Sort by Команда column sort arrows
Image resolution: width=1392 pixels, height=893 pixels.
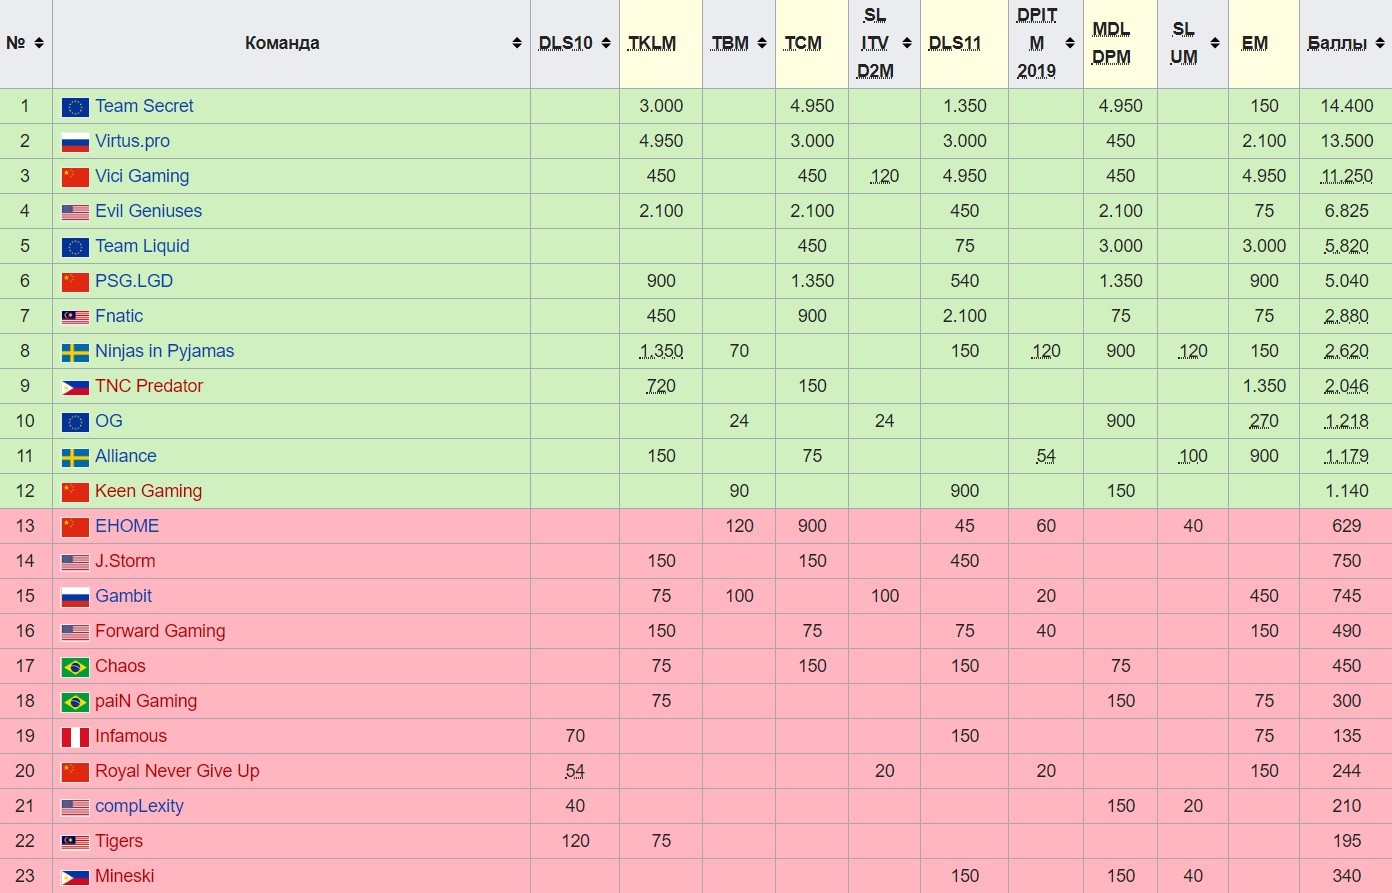517,43
